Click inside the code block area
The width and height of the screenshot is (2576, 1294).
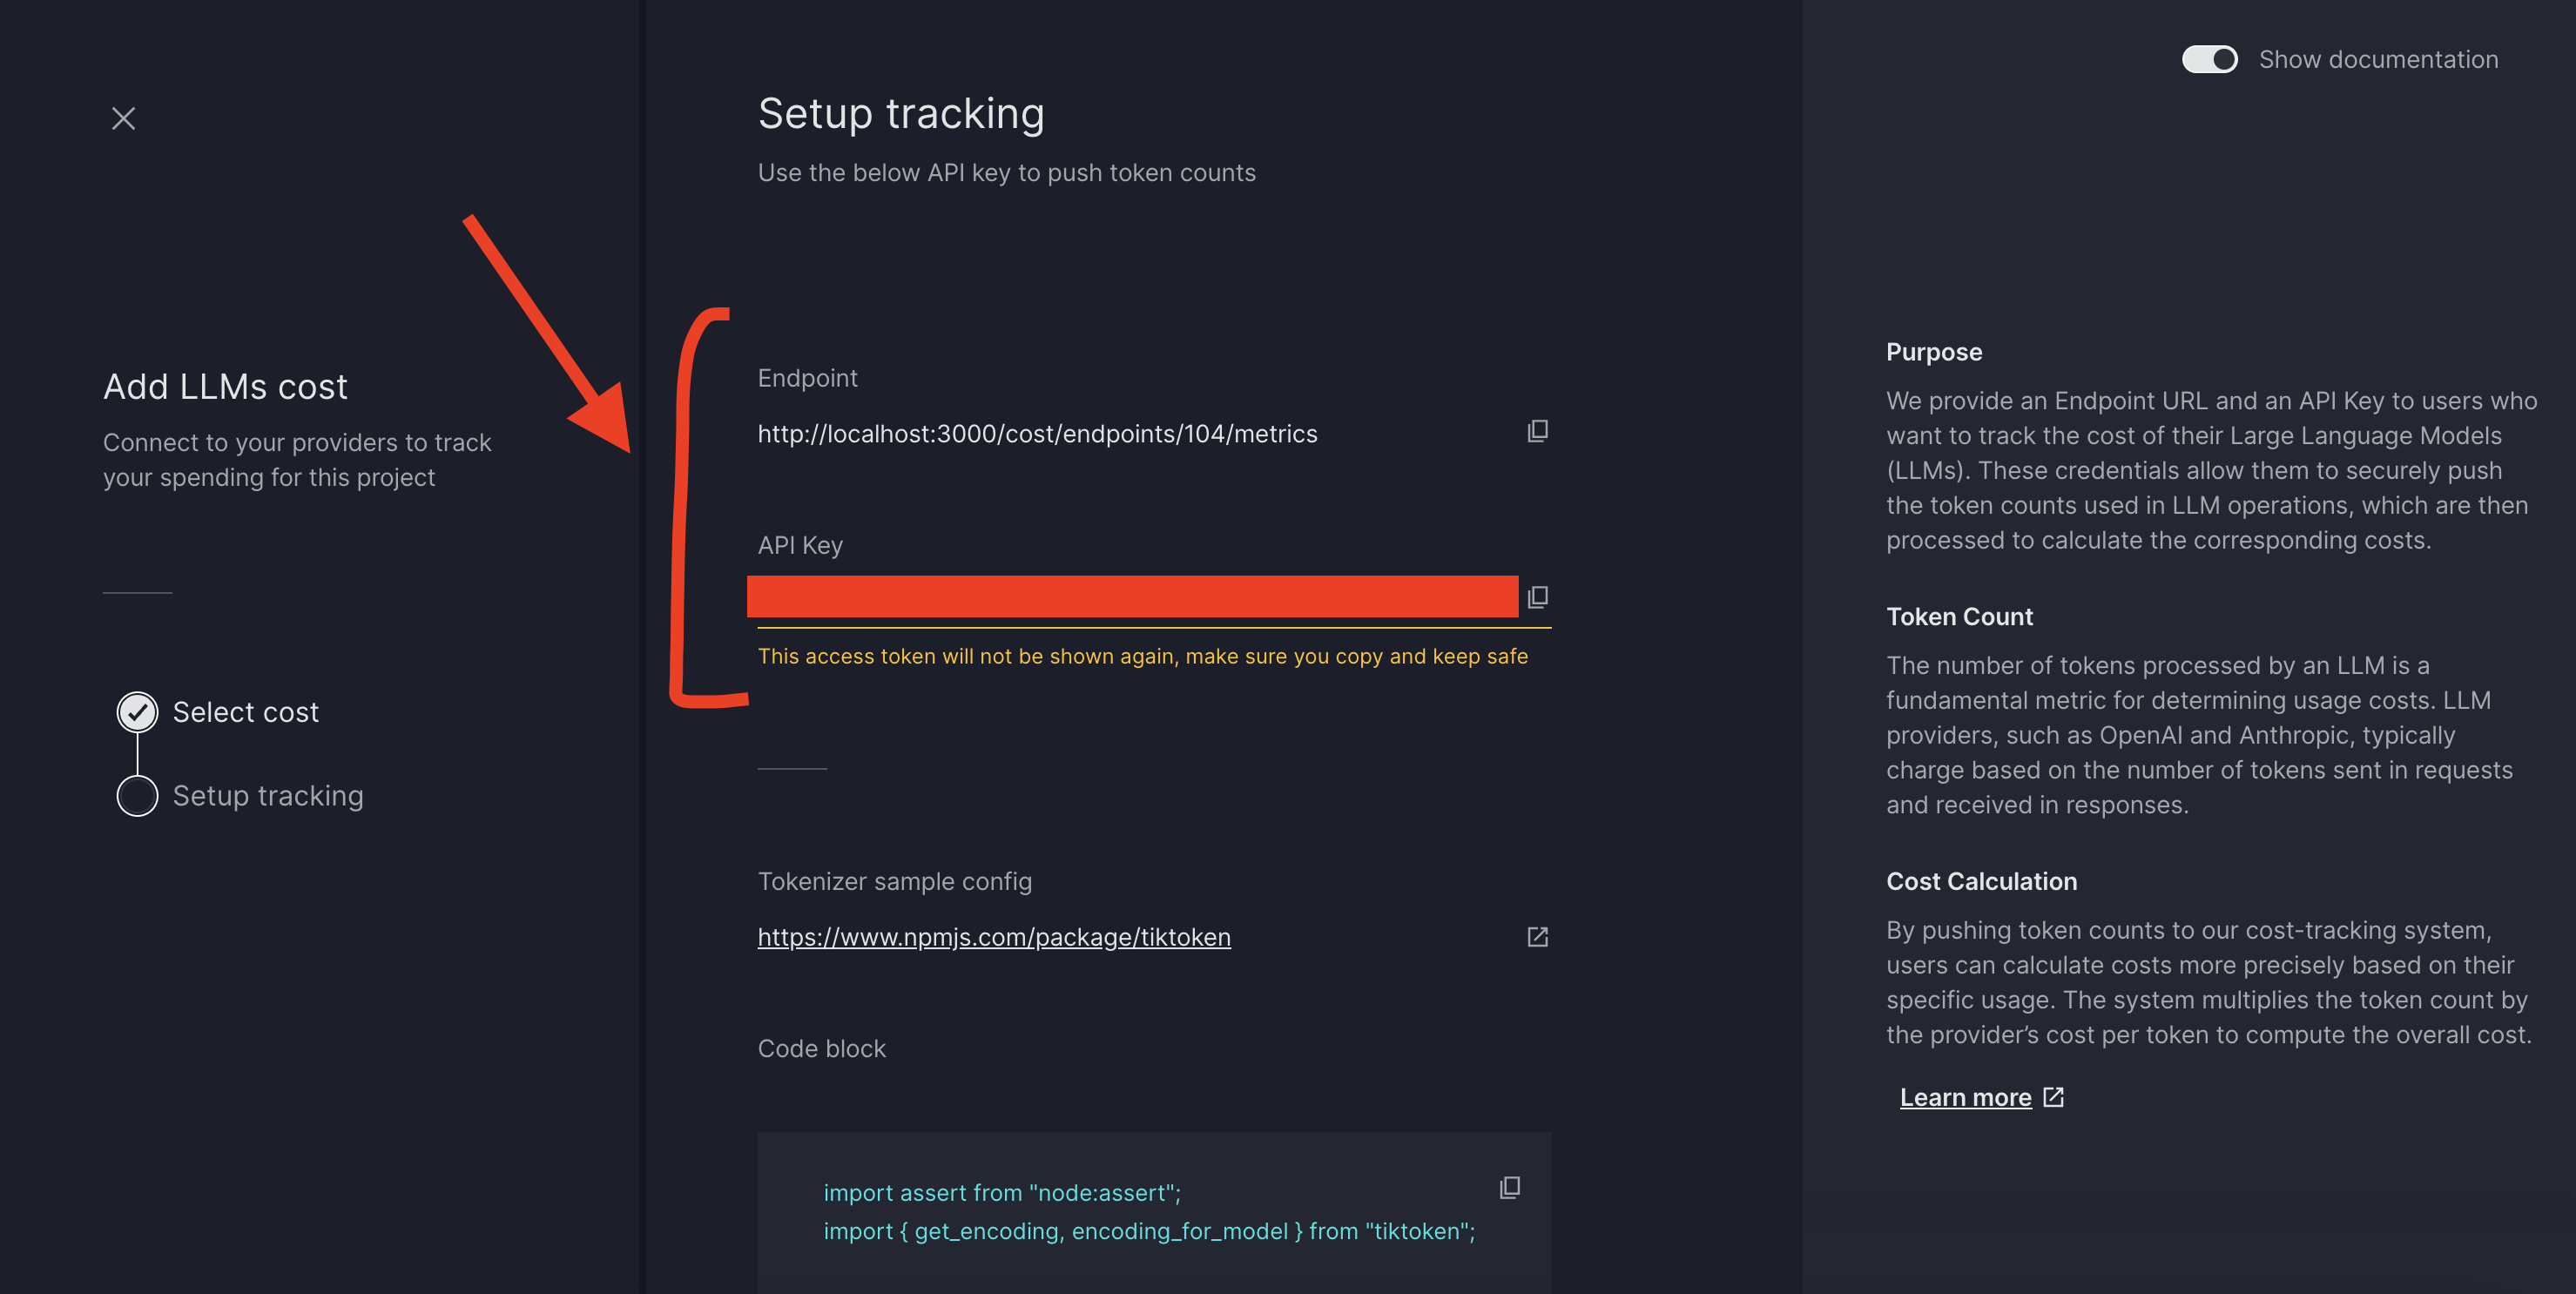coord(1150,1210)
